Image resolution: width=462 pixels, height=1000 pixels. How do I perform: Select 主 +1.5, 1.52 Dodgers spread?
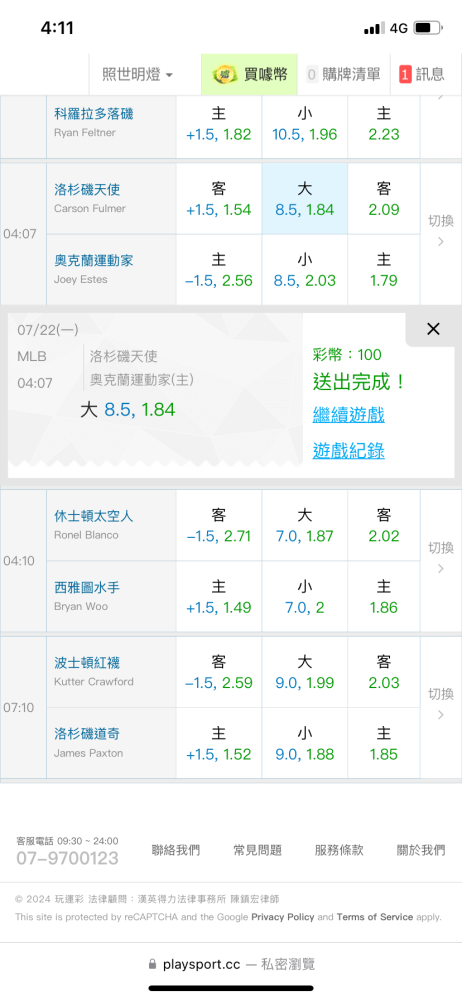[x=219, y=744]
